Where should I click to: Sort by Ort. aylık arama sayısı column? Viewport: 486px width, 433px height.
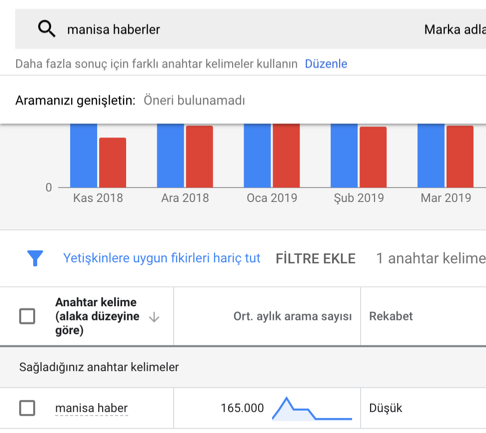point(292,316)
